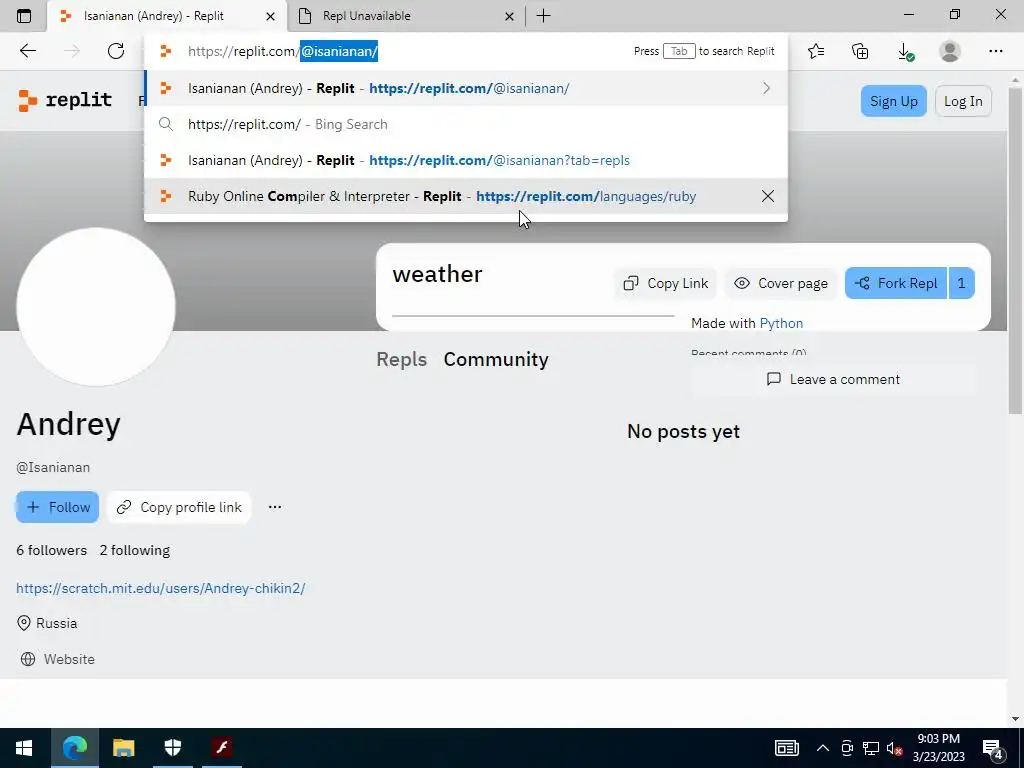Open the profile more options ellipsis
1024x768 pixels.
coord(275,507)
